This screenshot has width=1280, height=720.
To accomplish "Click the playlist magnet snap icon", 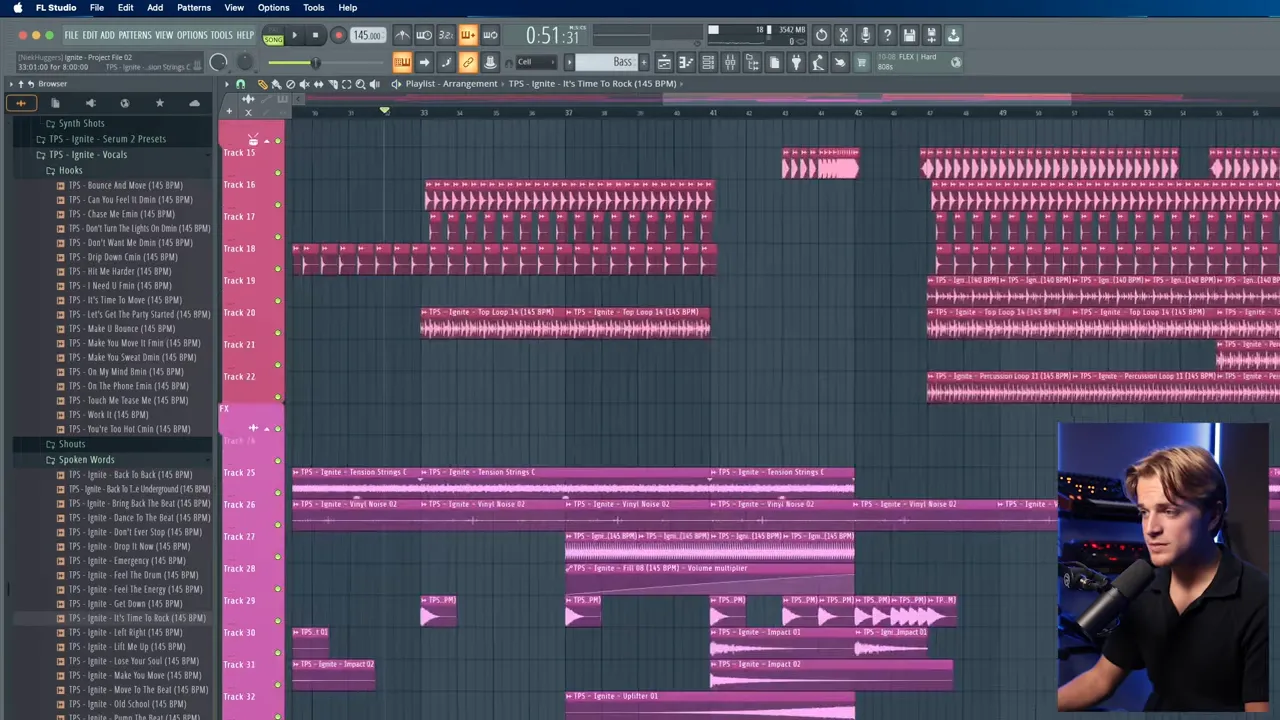I will coord(240,84).
